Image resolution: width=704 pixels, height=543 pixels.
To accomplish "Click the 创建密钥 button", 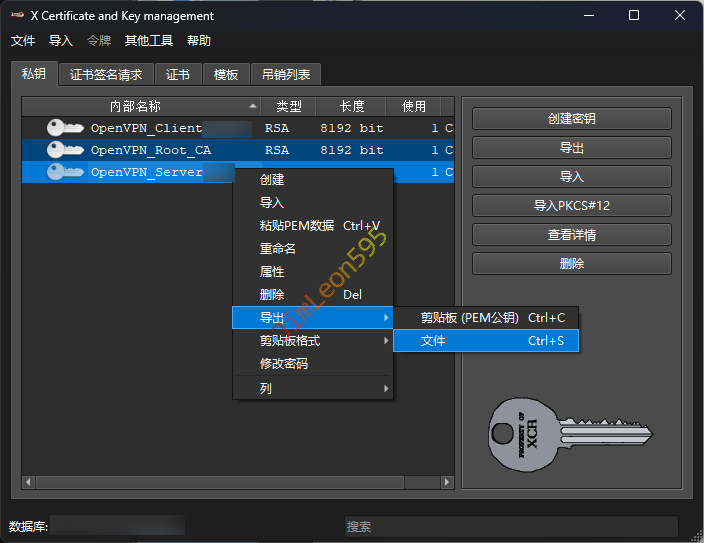I will (x=571, y=118).
